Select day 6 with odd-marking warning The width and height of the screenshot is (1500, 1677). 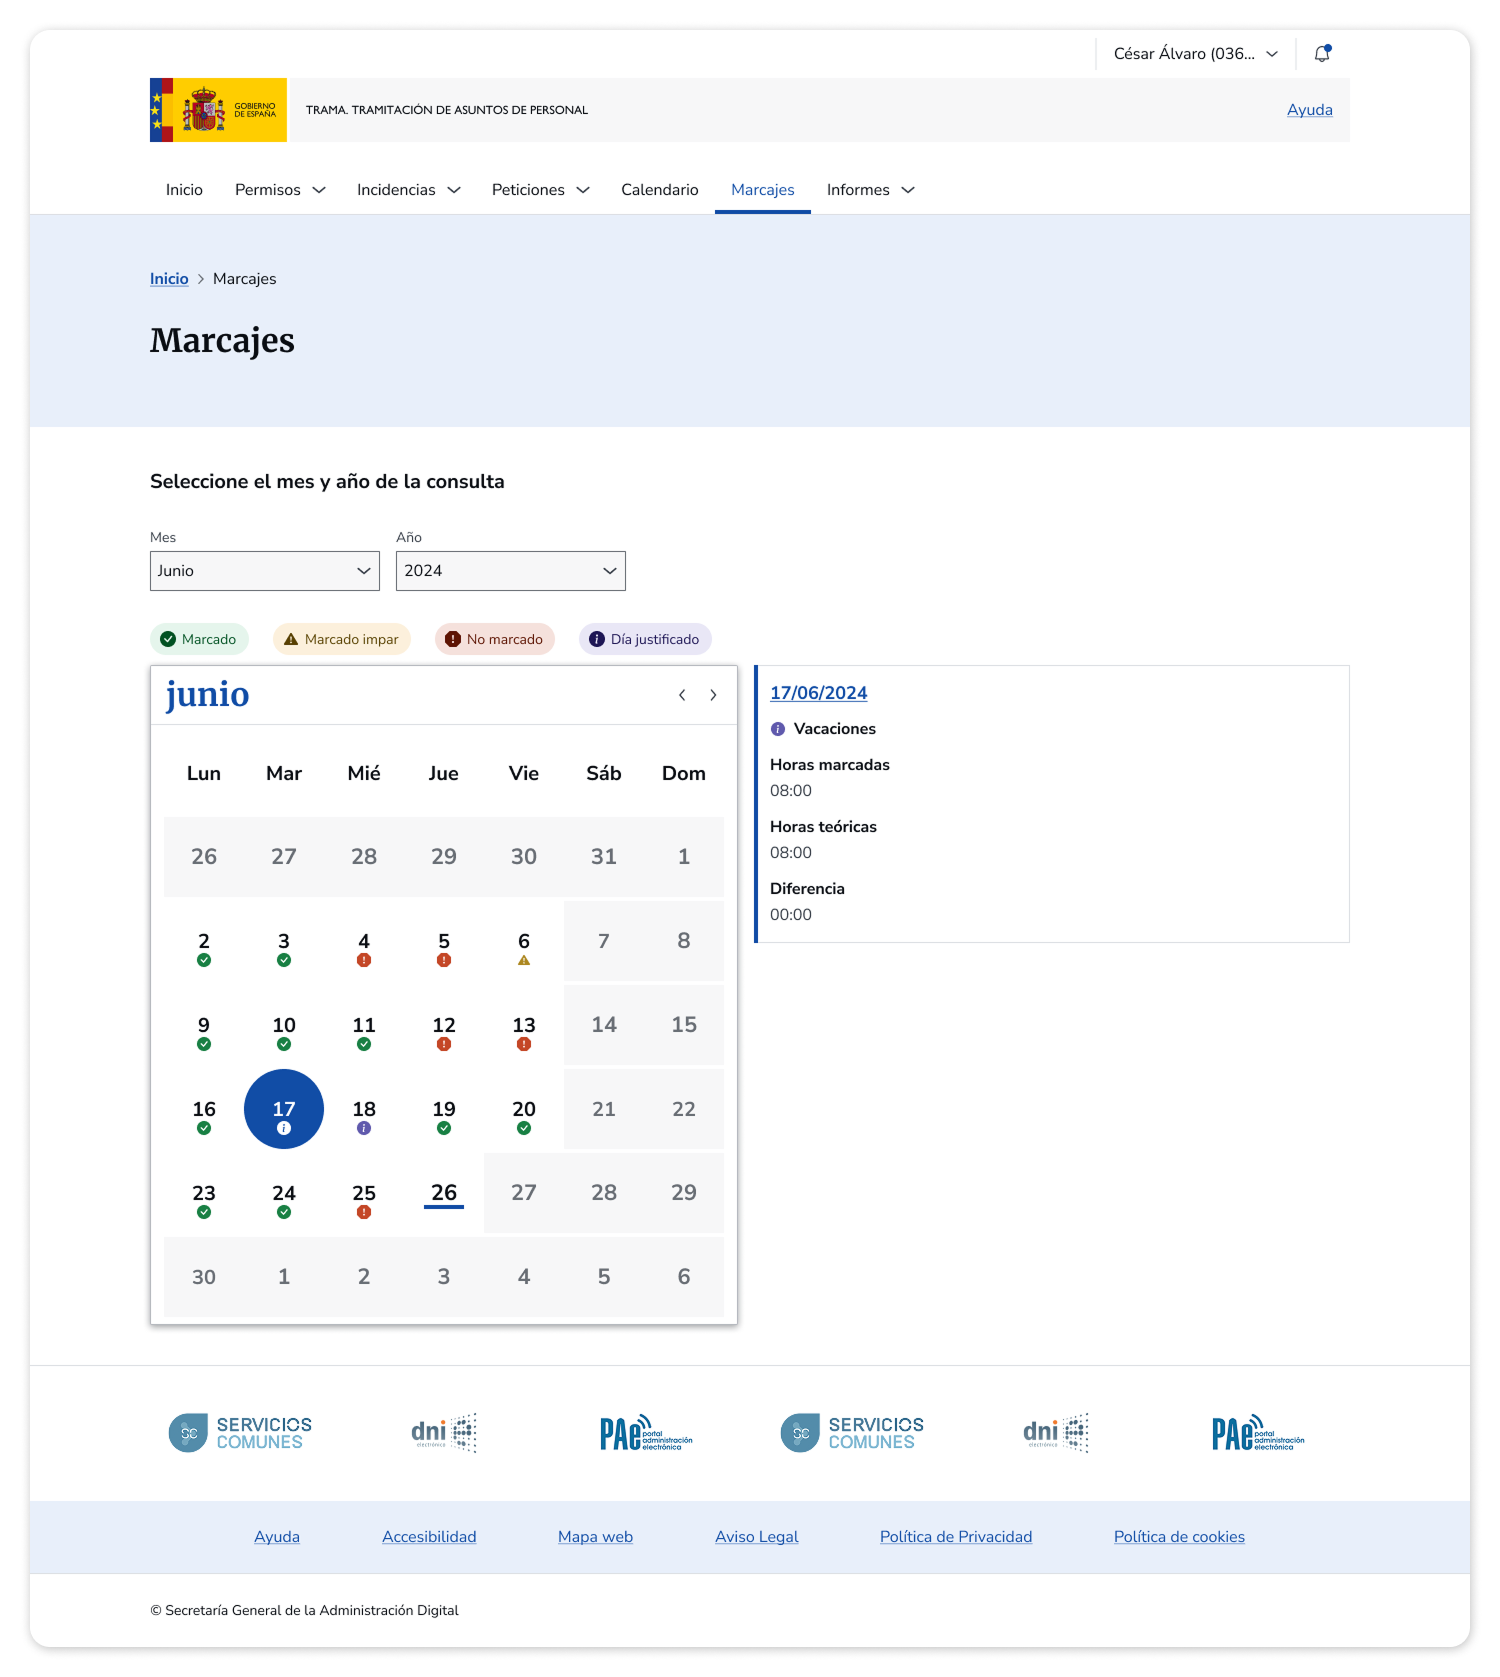pyautogui.click(x=524, y=946)
